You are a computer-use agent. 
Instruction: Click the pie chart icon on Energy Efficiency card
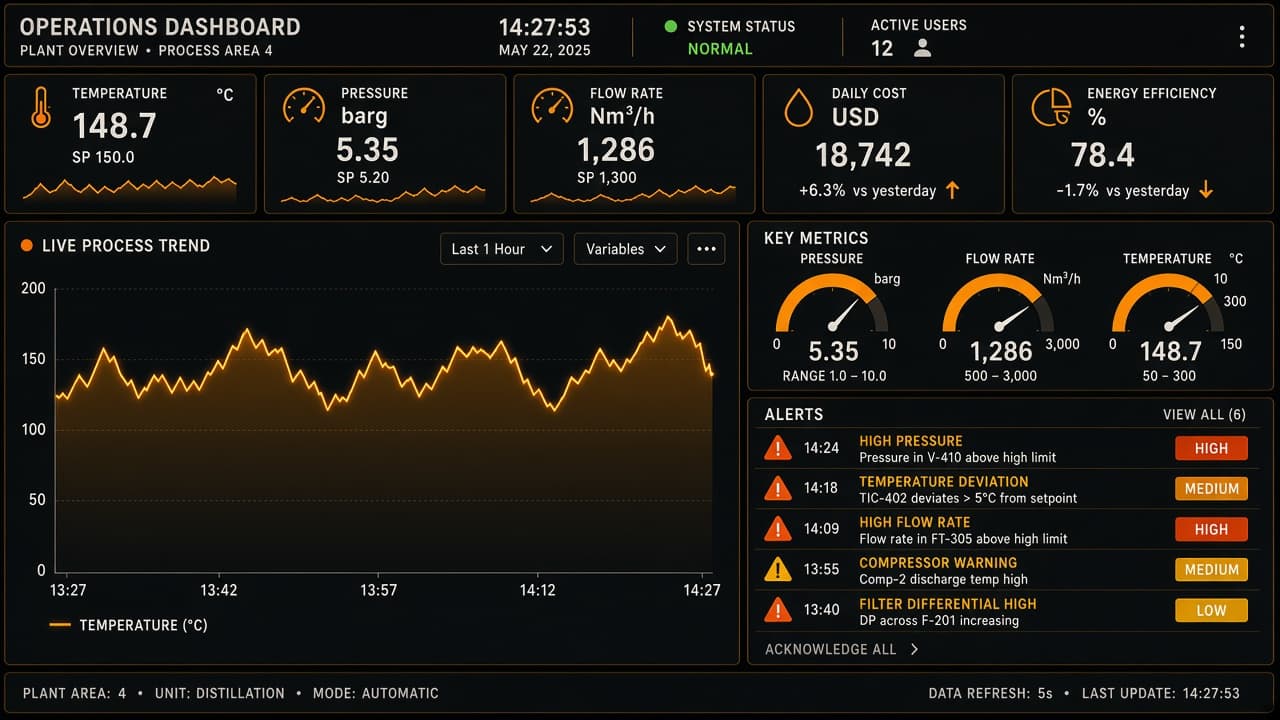pyautogui.click(x=1051, y=107)
